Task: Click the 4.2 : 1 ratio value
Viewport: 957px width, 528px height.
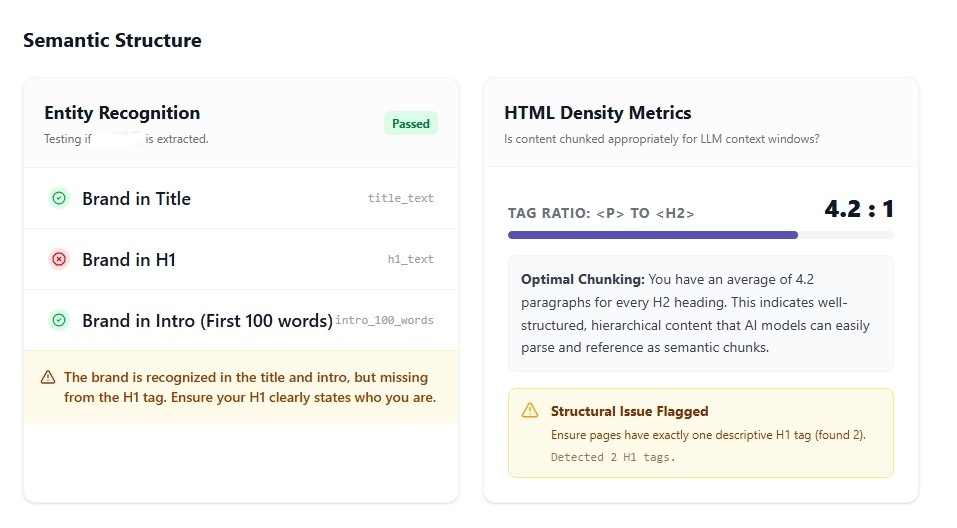Action: (859, 209)
